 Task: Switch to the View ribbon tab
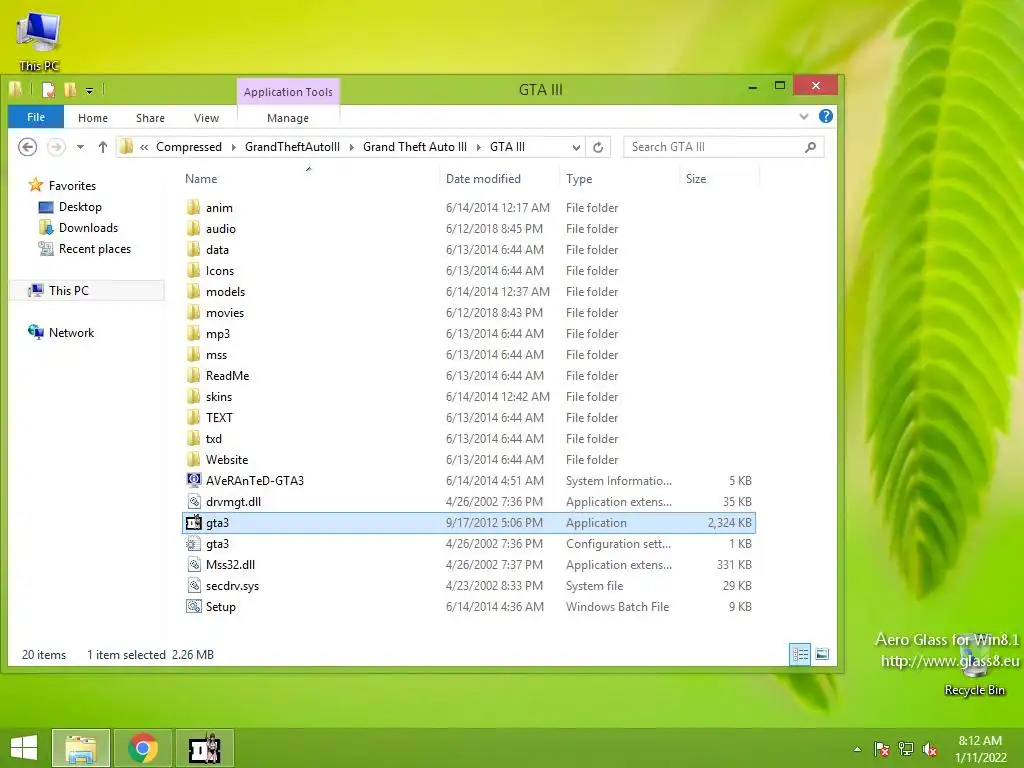[206, 118]
